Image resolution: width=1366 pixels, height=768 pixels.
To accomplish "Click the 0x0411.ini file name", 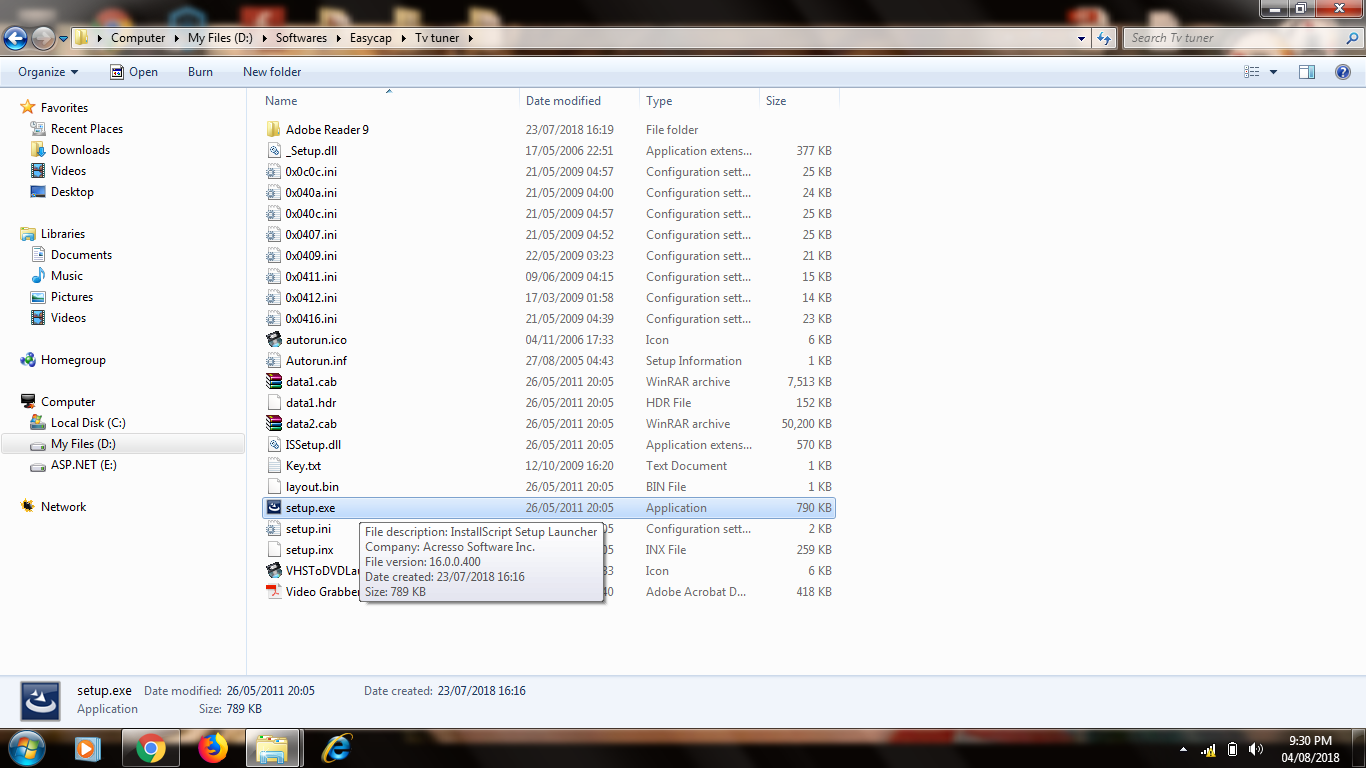I will (311, 277).
